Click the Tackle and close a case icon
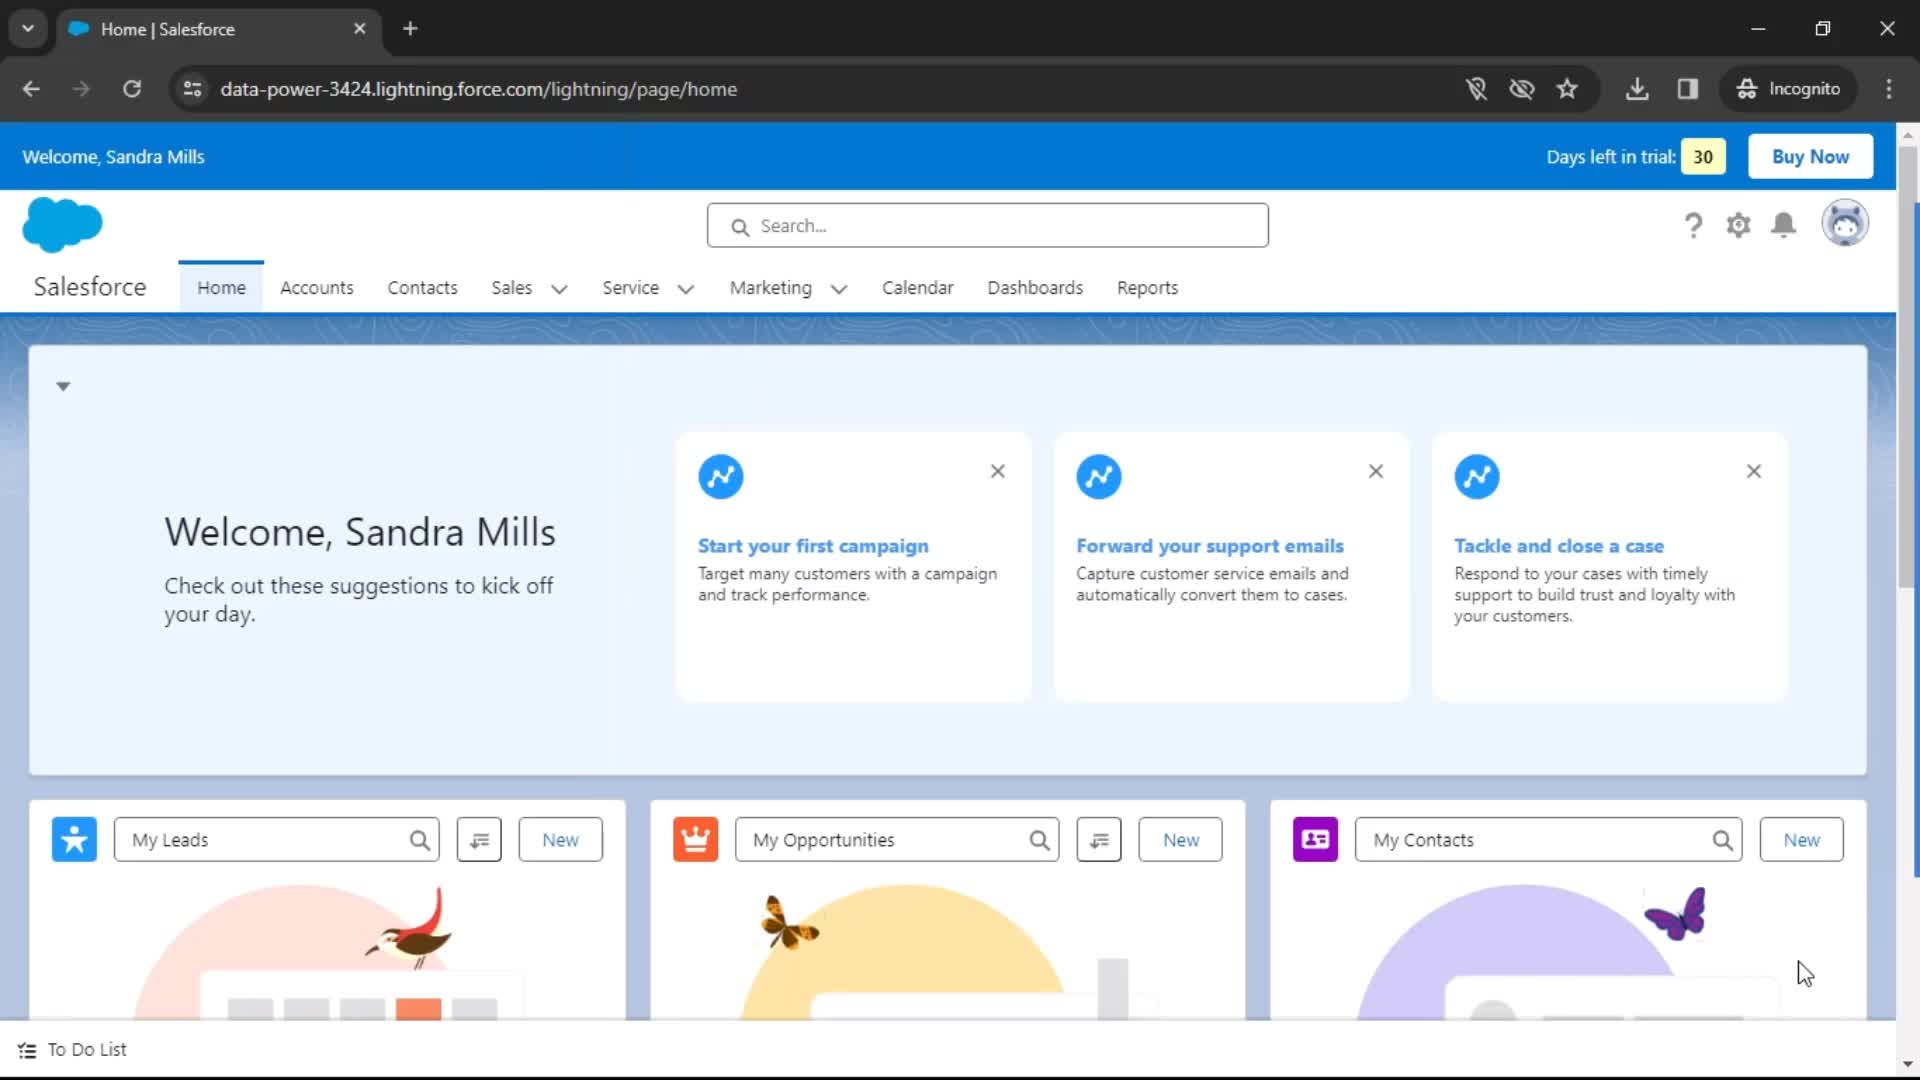 [x=1477, y=477]
